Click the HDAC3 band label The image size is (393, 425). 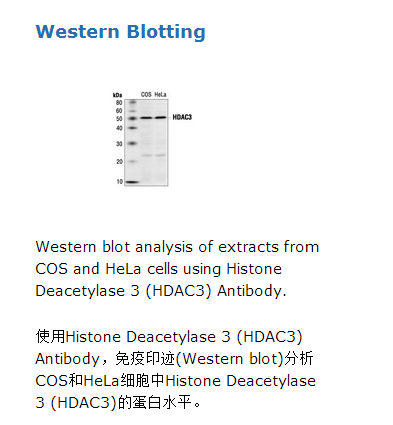pos(182,117)
